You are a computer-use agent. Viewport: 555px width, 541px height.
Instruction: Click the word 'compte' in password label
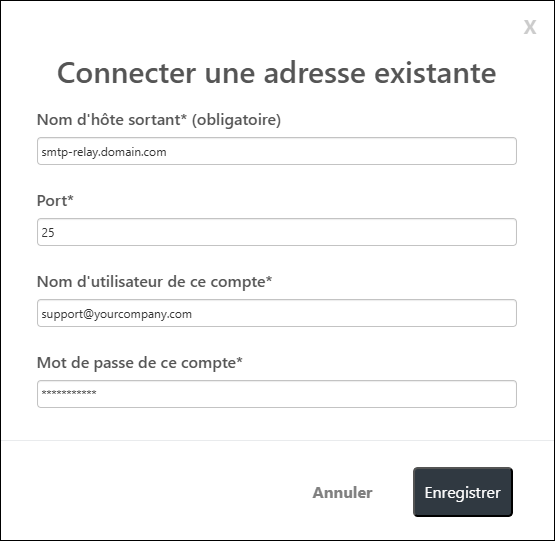tap(212, 364)
